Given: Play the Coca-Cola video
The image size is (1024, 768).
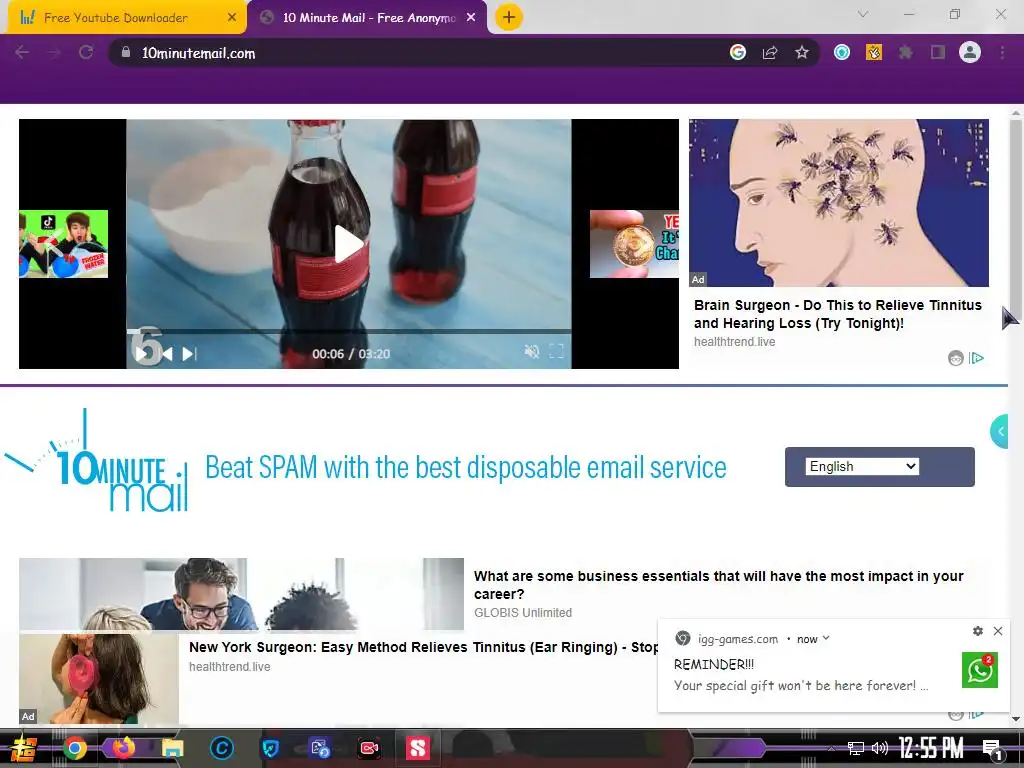Looking at the screenshot, I should click(348, 244).
